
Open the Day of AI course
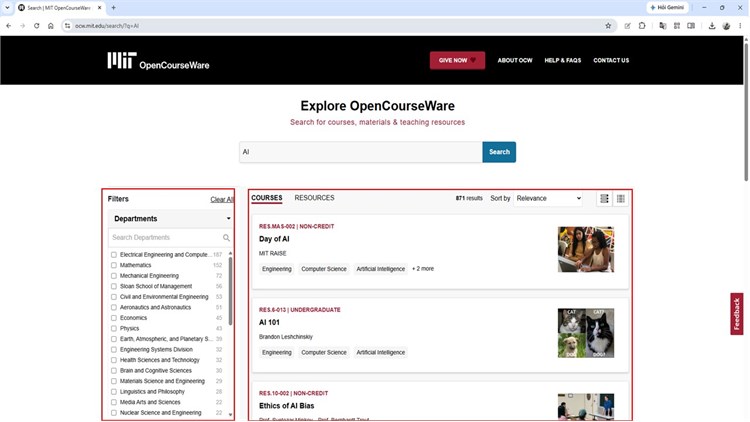pyautogui.click(x=274, y=239)
